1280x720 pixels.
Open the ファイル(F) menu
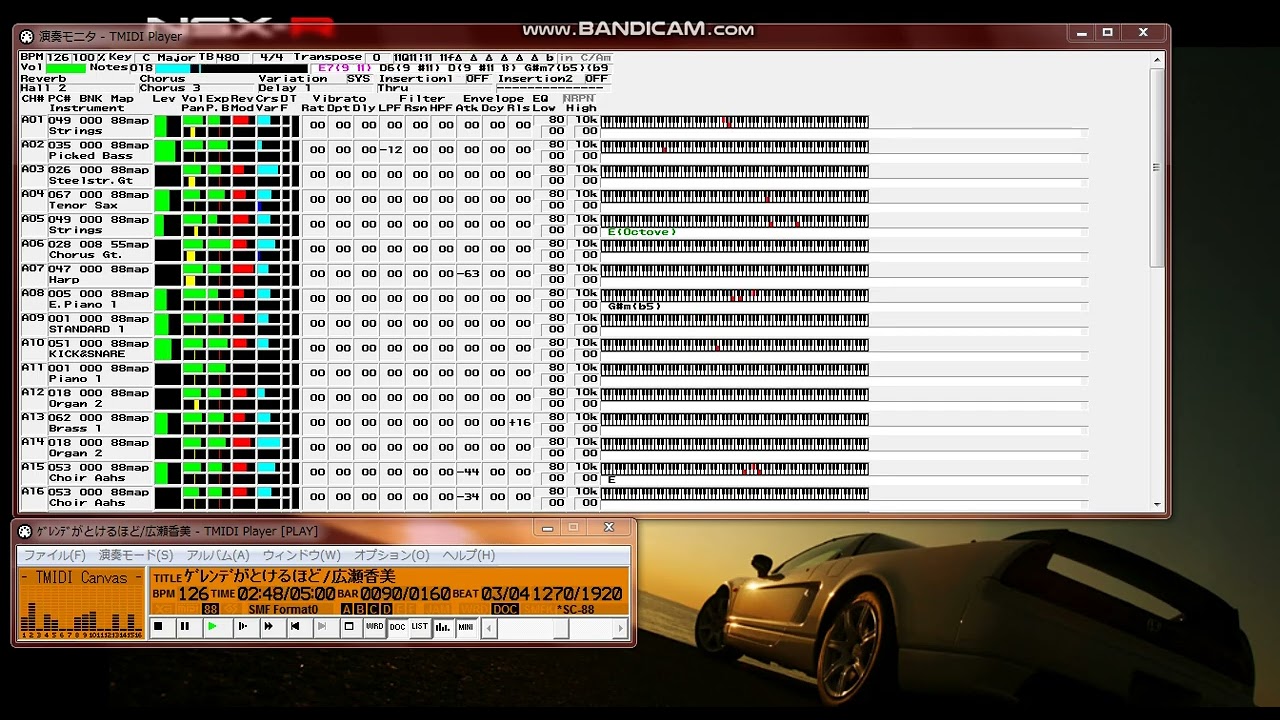coord(55,555)
